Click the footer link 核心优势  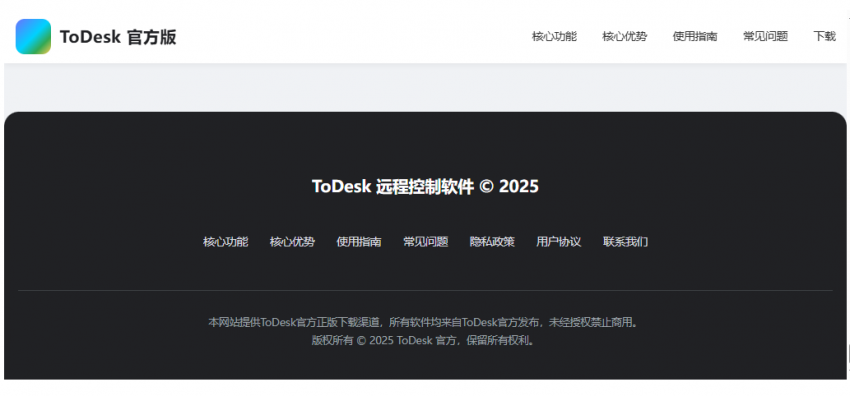click(292, 242)
